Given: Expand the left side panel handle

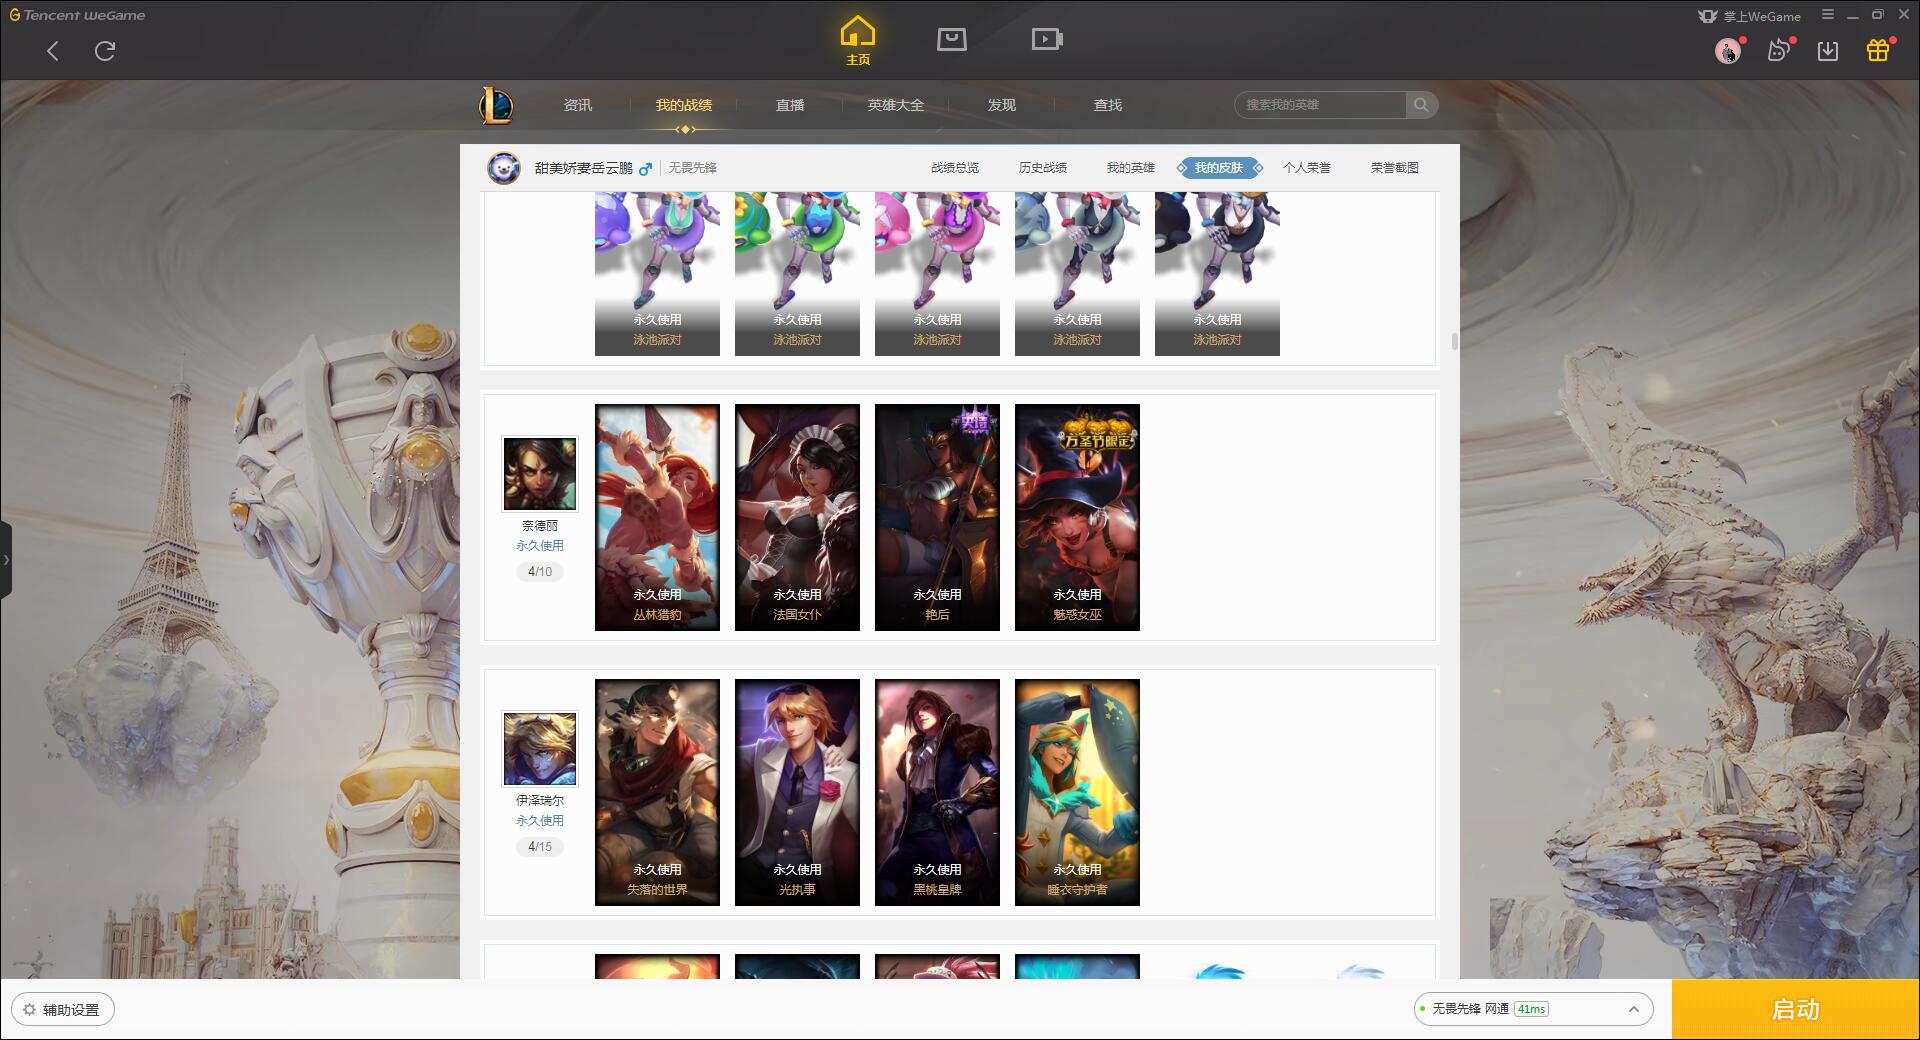Looking at the screenshot, I should [x=6, y=560].
